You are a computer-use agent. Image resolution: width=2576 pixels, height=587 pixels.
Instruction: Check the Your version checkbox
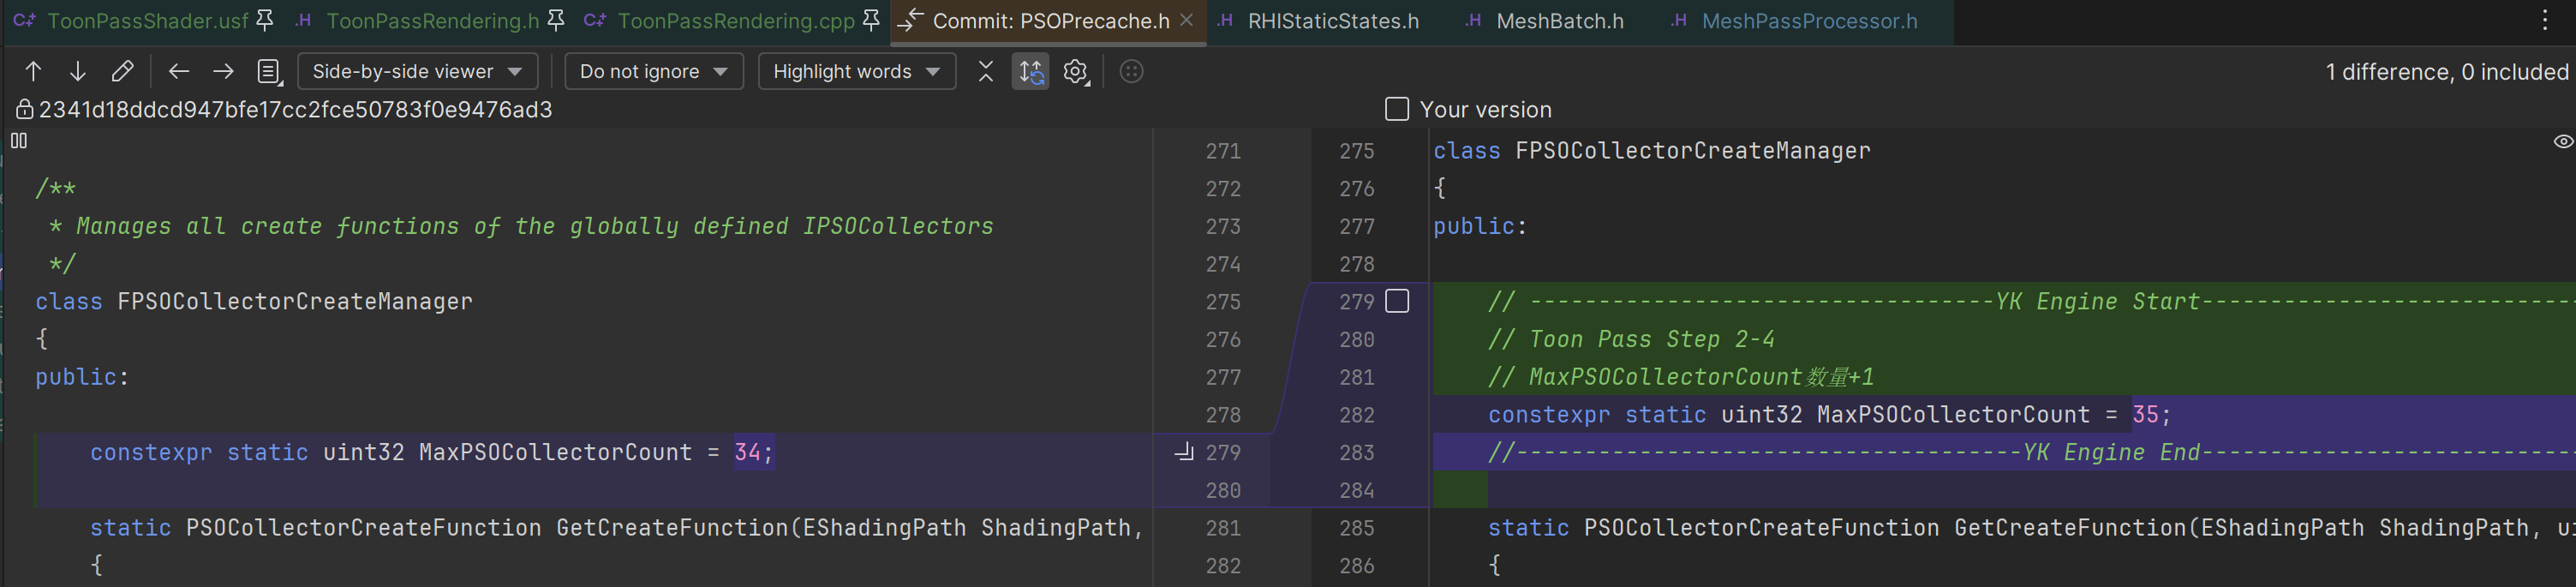point(1397,109)
